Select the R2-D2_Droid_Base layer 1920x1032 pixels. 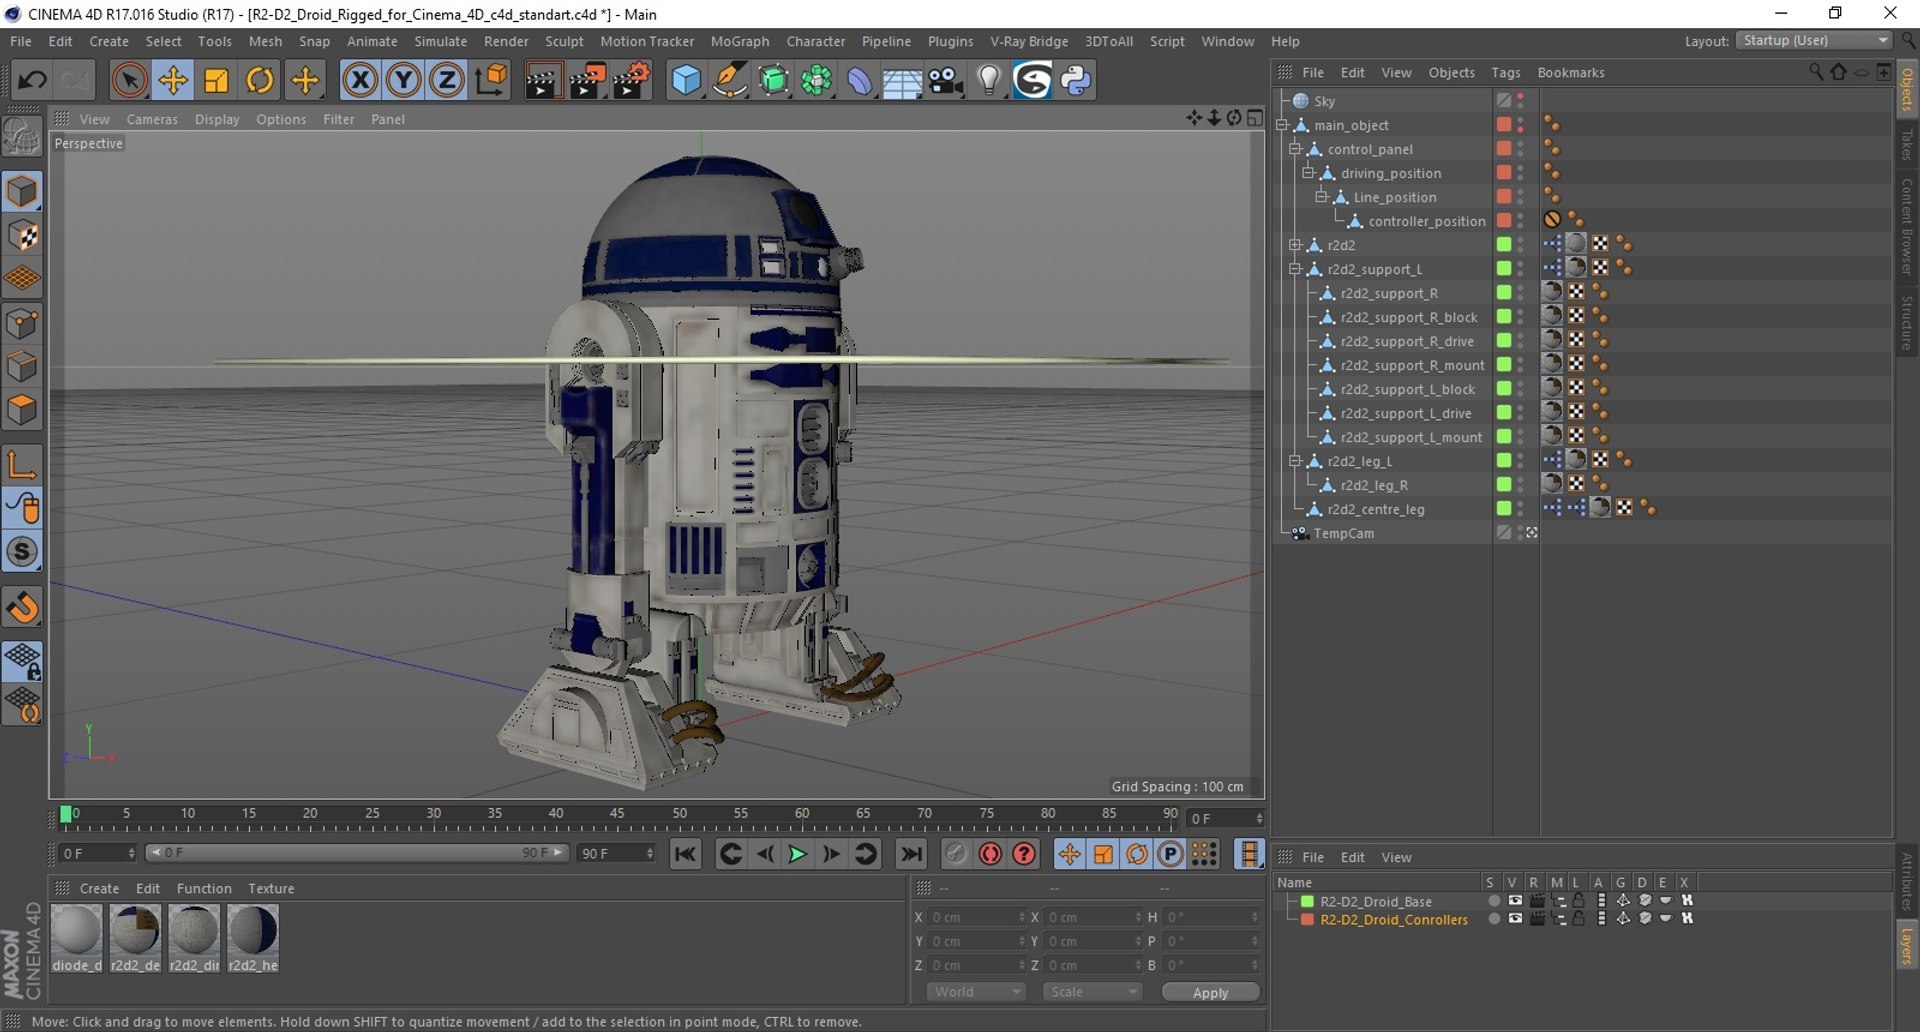pyautogui.click(x=1376, y=901)
